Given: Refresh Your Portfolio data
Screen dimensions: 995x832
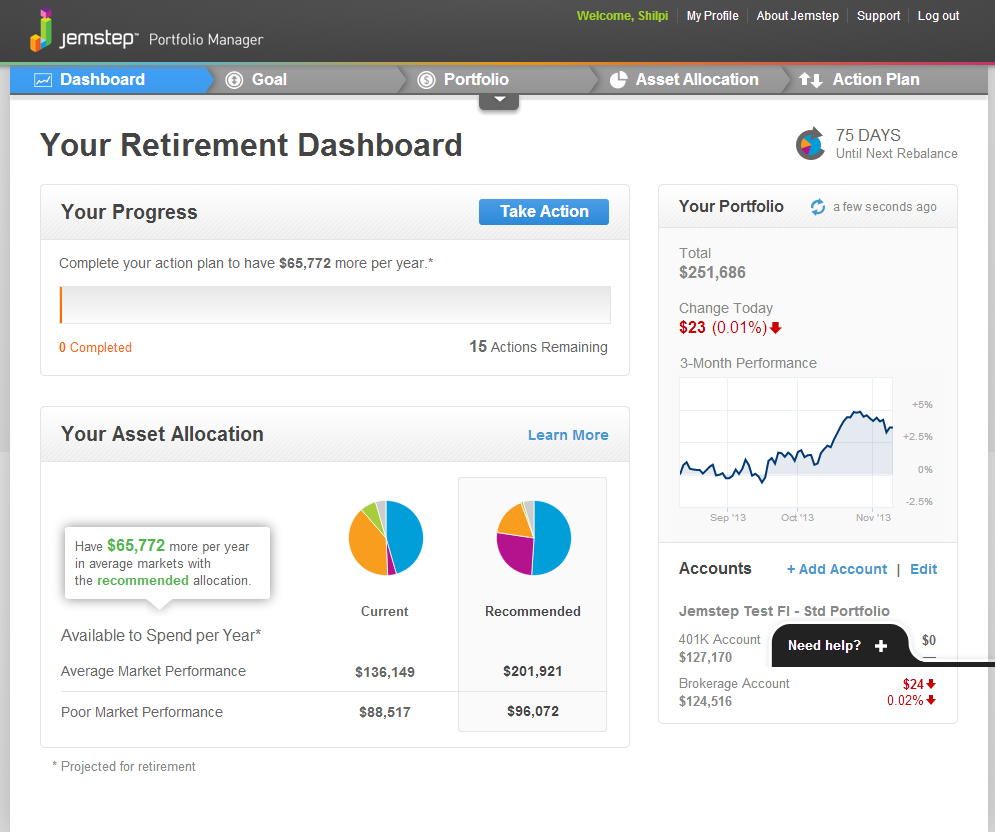Looking at the screenshot, I should (x=816, y=206).
